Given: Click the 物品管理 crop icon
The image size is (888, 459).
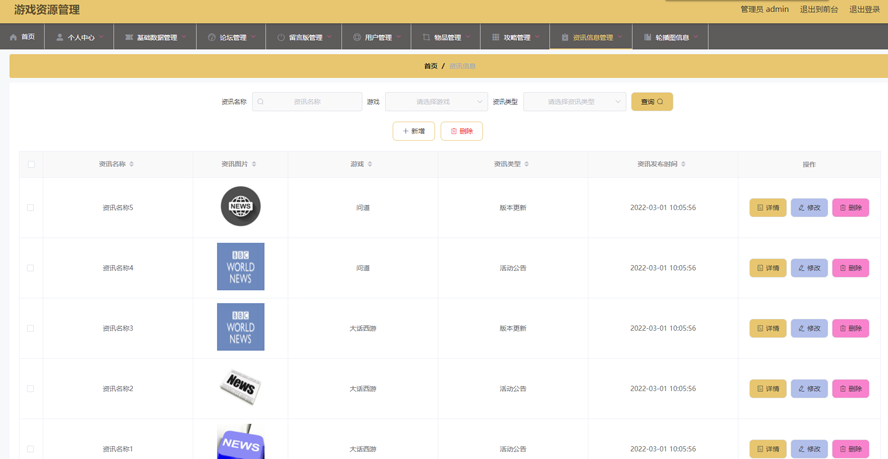Looking at the screenshot, I should (426, 37).
